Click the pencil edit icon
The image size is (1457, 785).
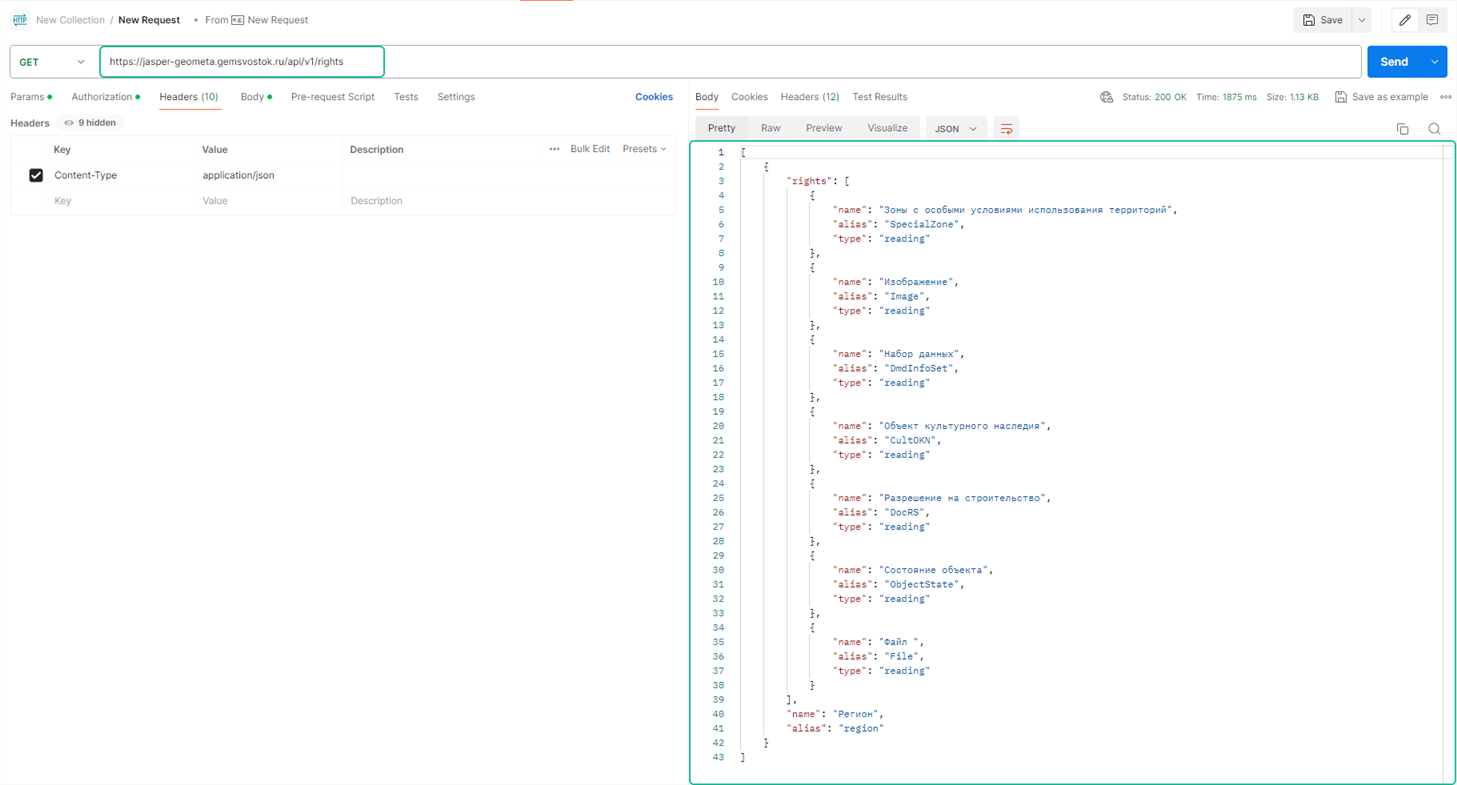[x=1405, y=20]
